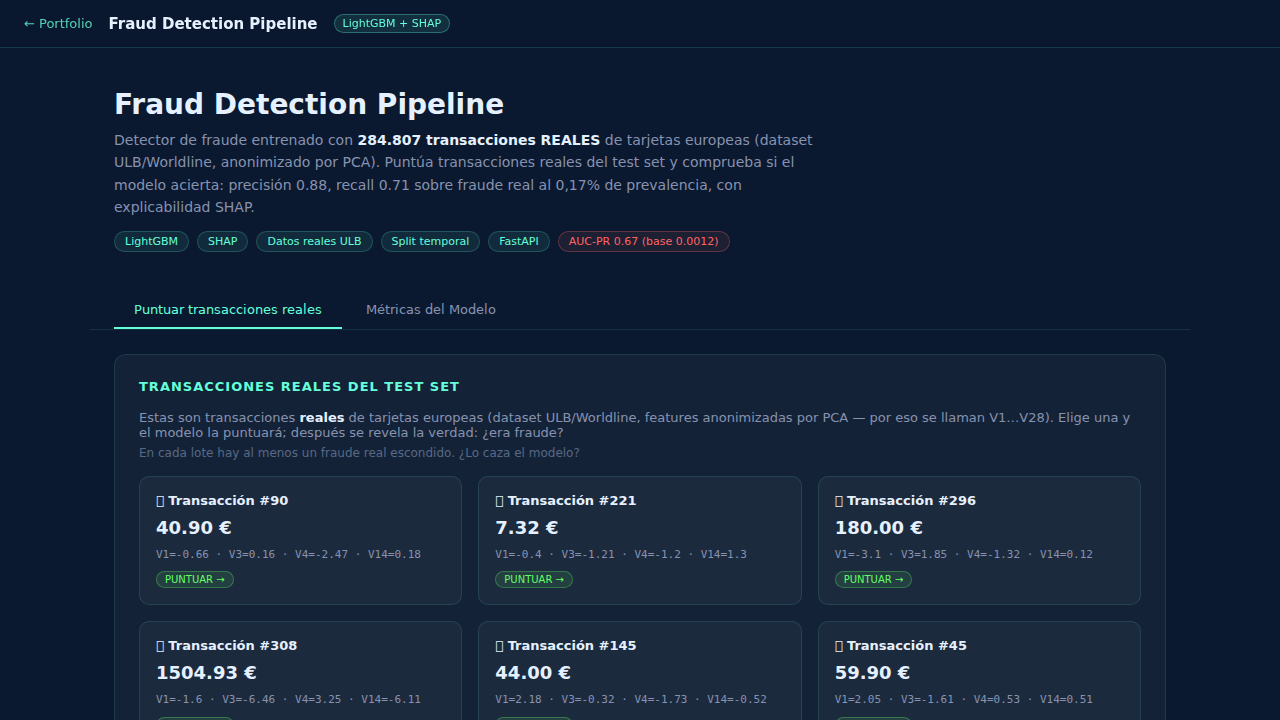Click the hint about a hidden real fraud
This screenshot has height=720, width=1280.
pos(359,453)
